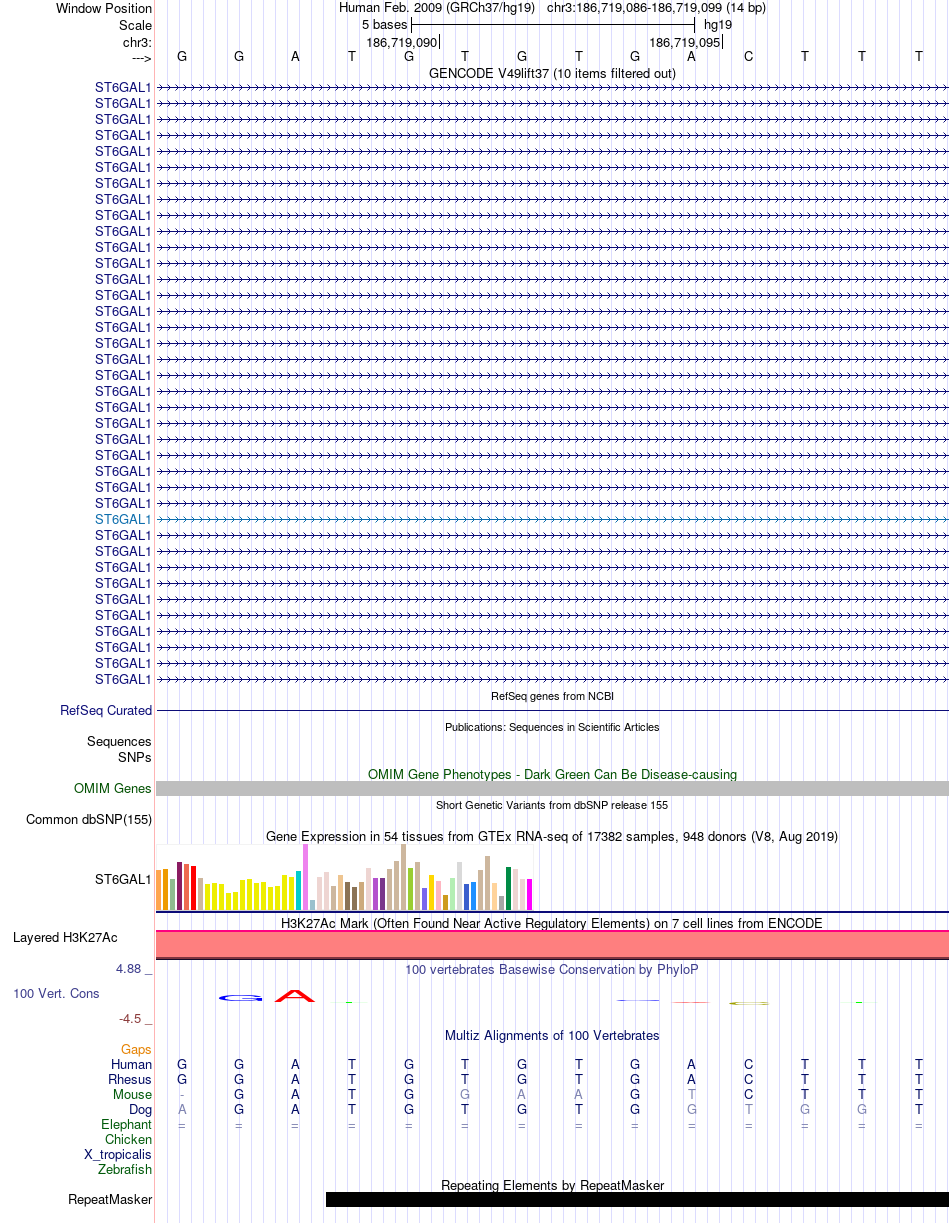Click the 186,719,095 position marker
This screenshot has height=1223, width=950.
click(x=685, y=43)
